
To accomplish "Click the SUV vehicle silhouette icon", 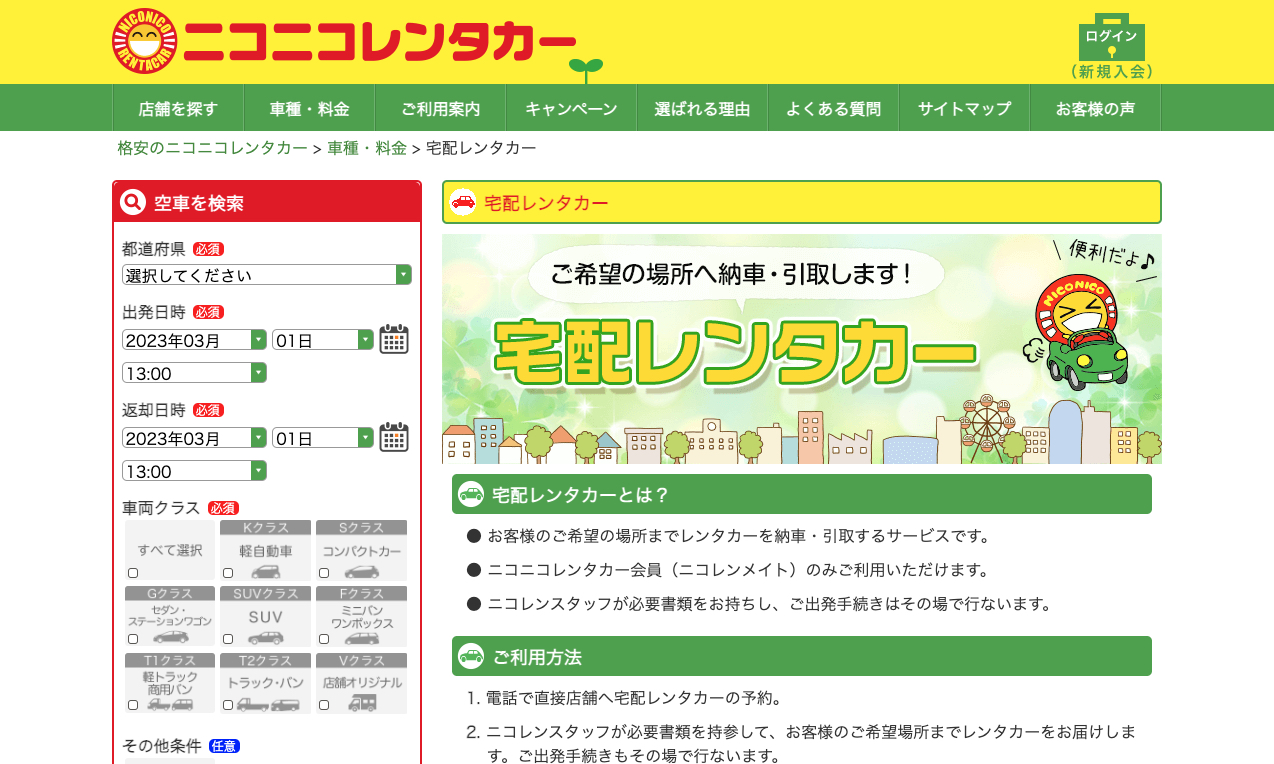I will [x=265, y=637].
